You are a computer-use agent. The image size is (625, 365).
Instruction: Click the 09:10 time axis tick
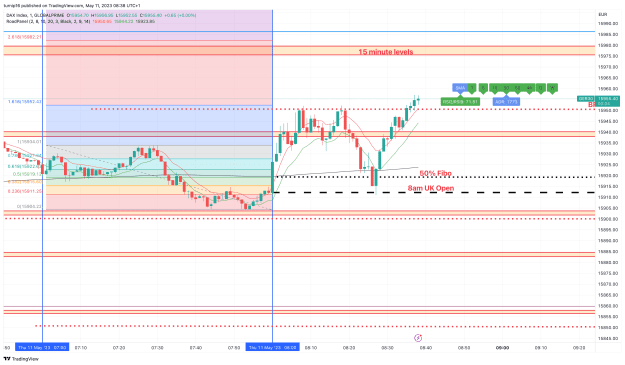pyautogui.click(x=540, y=348)
